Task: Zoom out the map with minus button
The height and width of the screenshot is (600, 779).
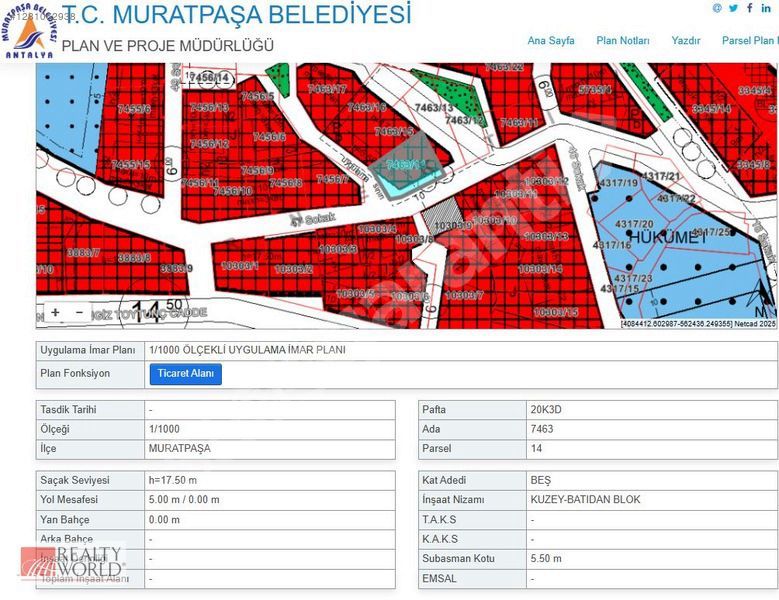Action: (x=80, y=312)
